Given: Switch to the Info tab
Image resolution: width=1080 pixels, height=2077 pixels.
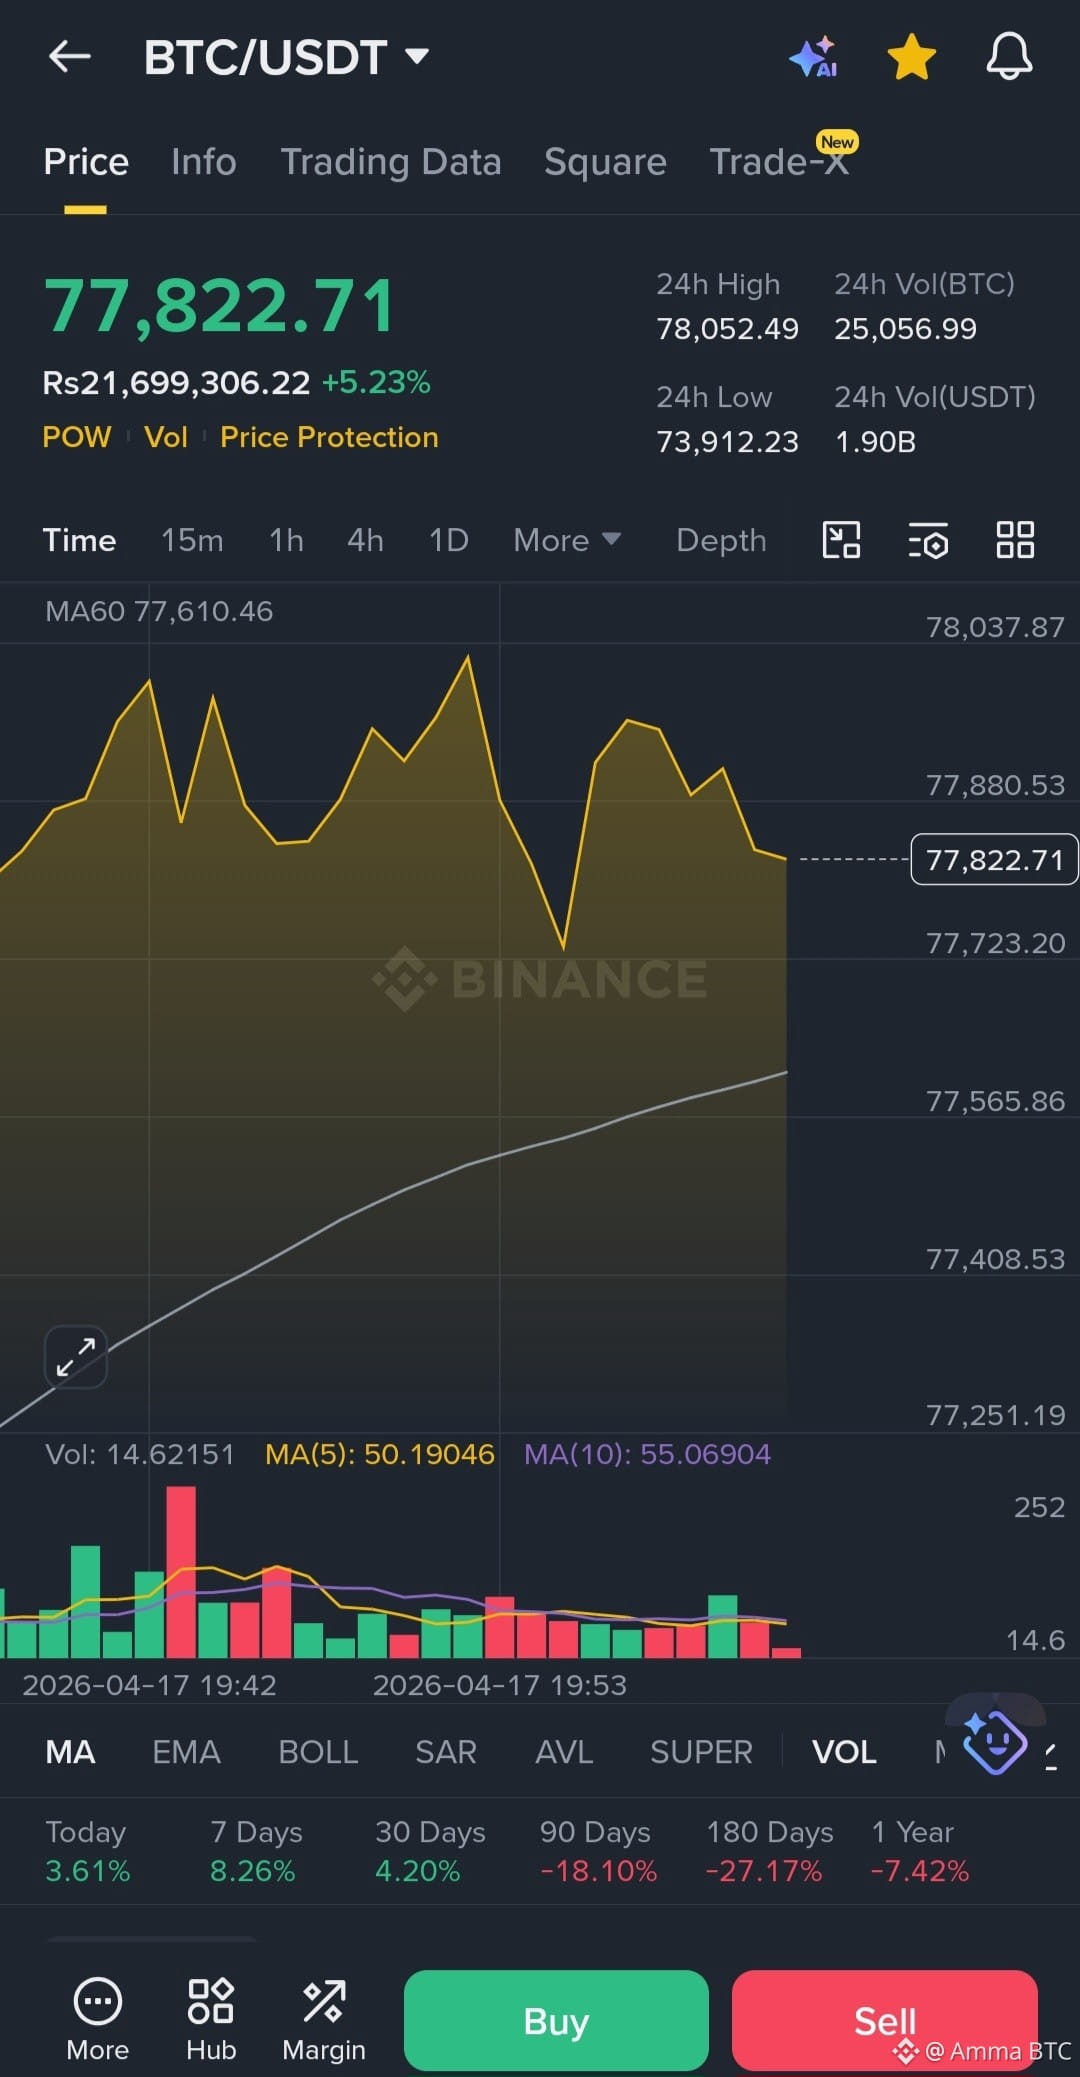Looking at the screenshot, I should pos(204,162).
